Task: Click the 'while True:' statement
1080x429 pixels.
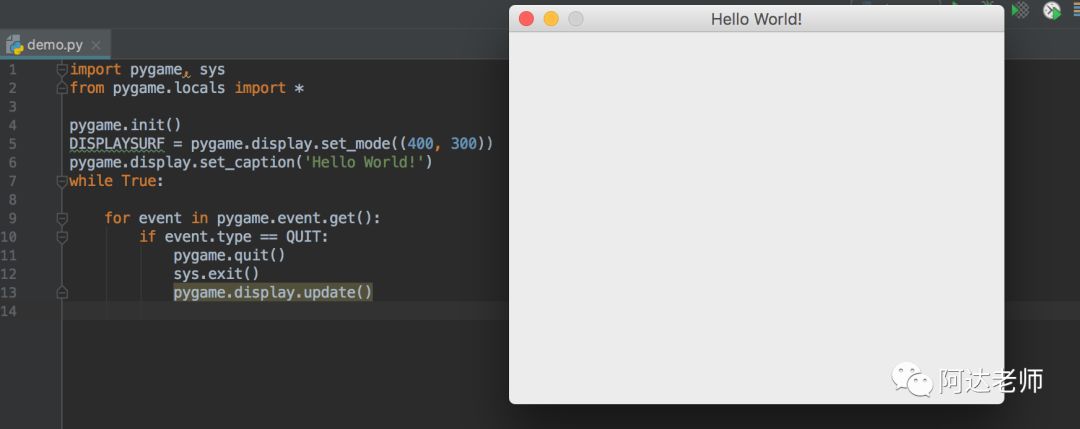Action: point(117,181)
